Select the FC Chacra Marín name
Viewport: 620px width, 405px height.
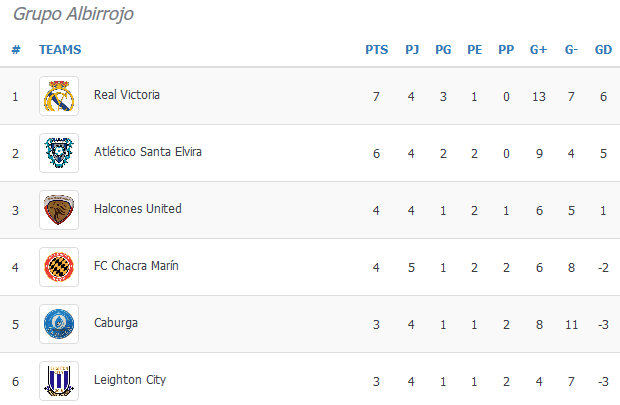pyautogui.click(x=137, y=266)
